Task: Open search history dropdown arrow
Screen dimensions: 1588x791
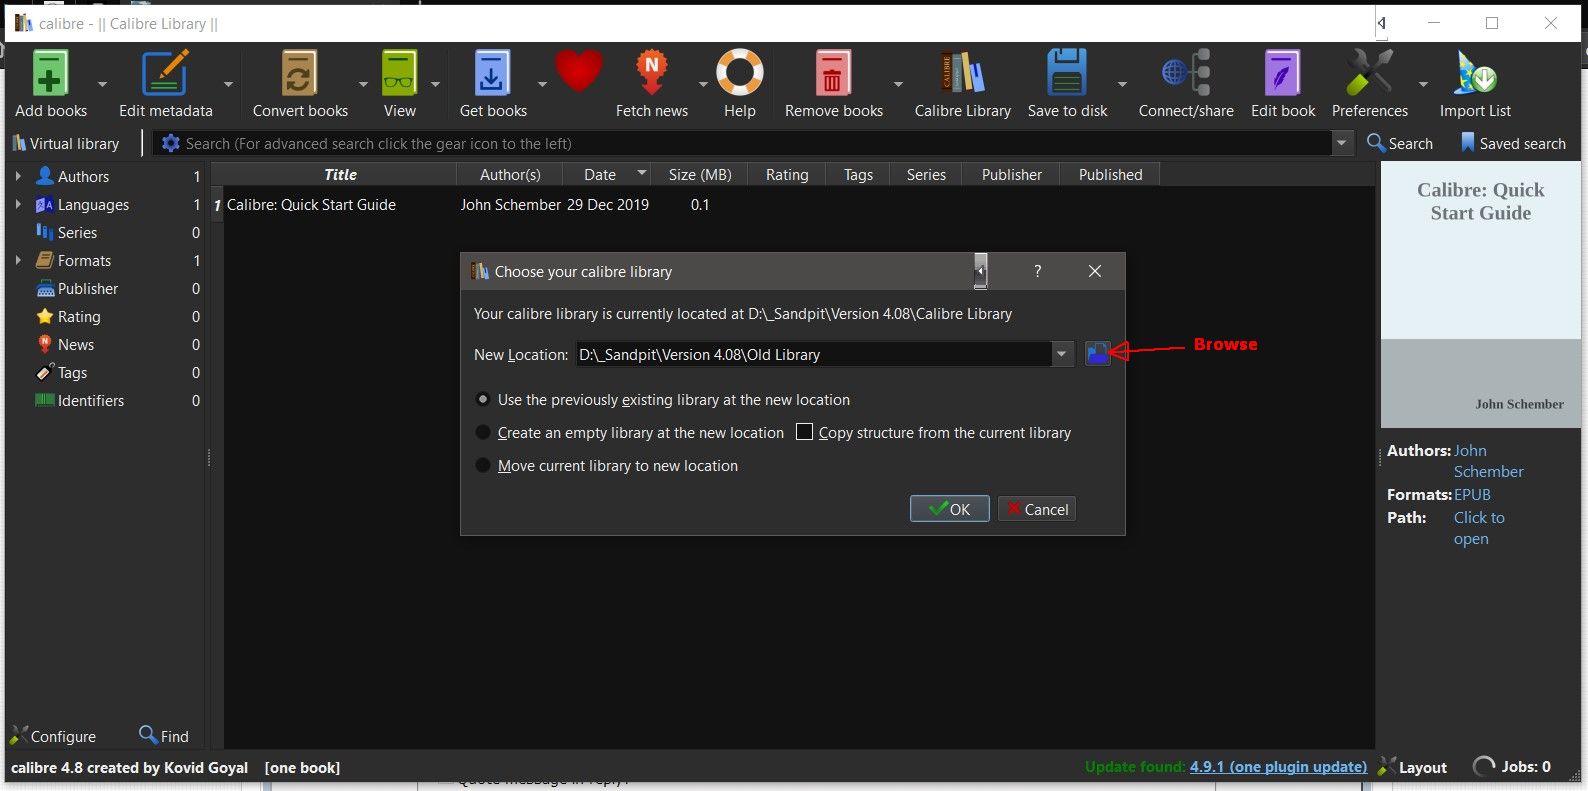Action: pos(1342,143)
